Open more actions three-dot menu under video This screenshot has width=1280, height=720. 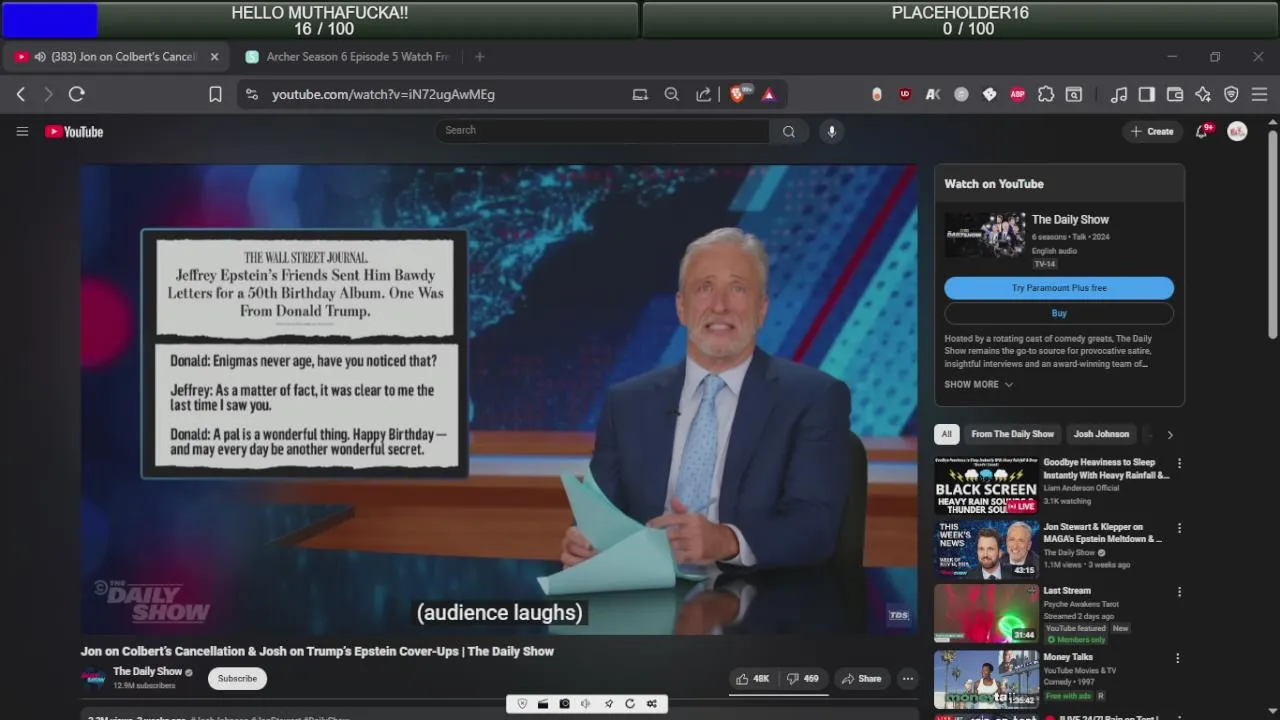pyautogui.click(x=908, y=678)
